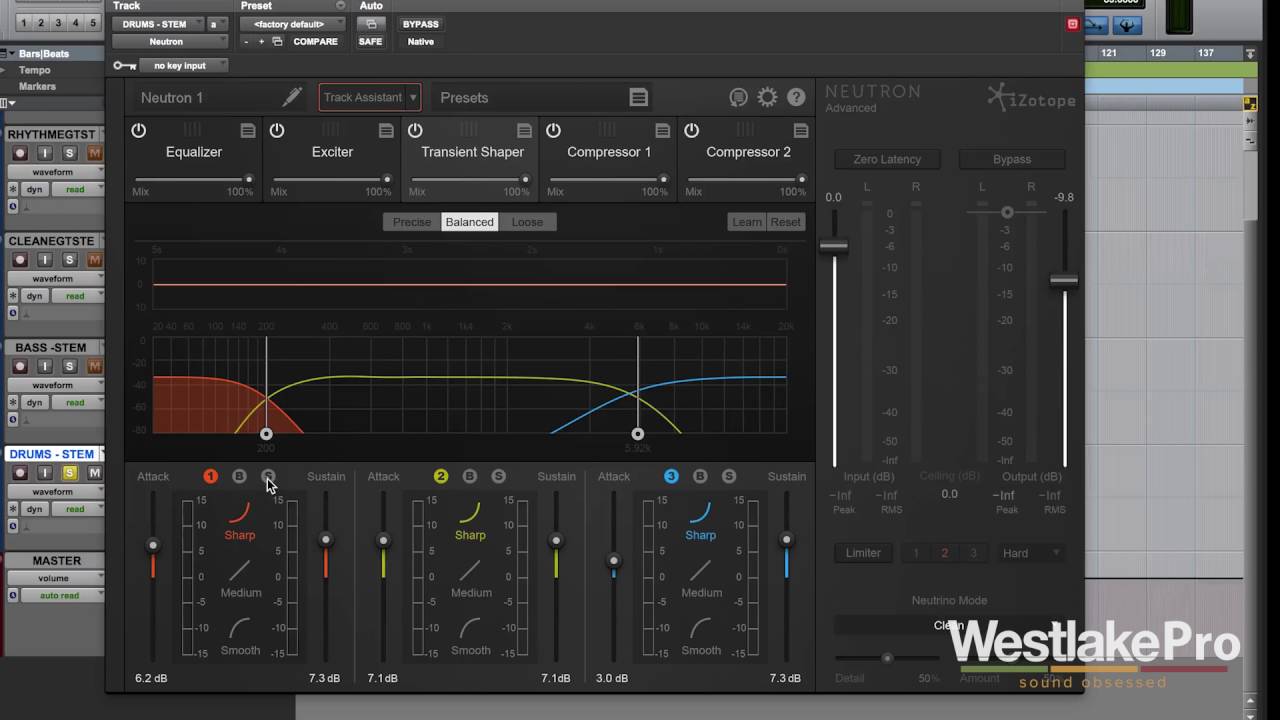Open the no key input dropdown
Viewport: 1280px width, 720px height.
pos(184,66)
